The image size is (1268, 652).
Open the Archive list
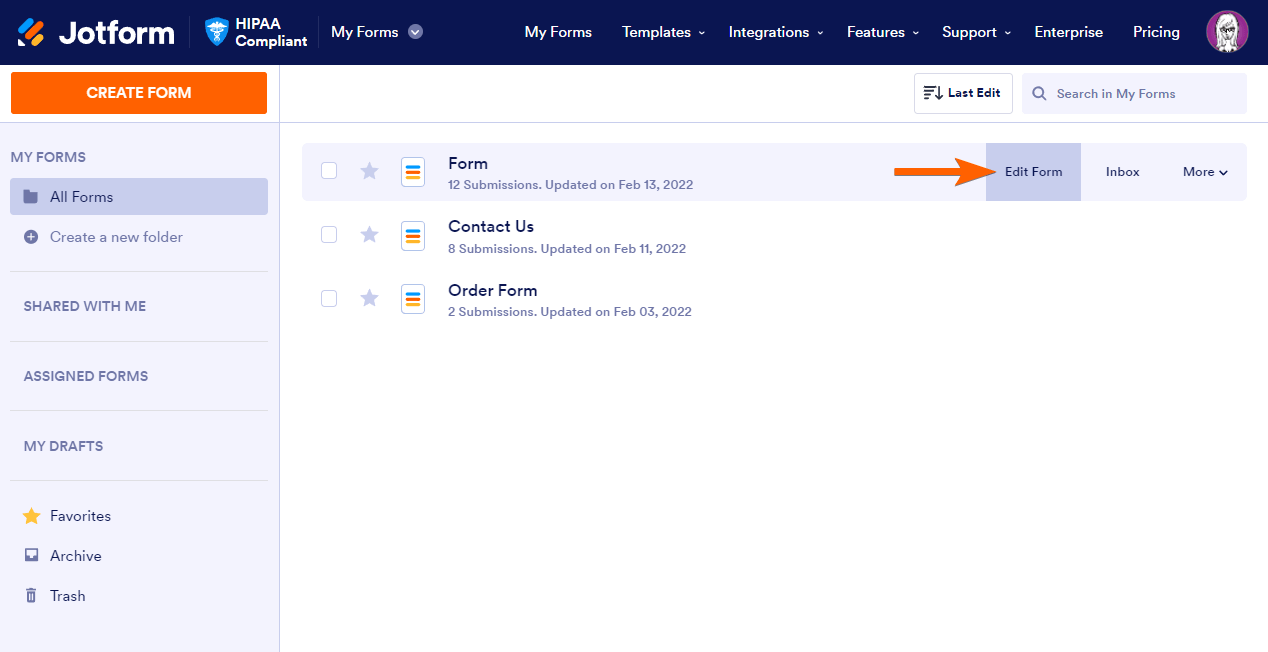click(76, 556)
